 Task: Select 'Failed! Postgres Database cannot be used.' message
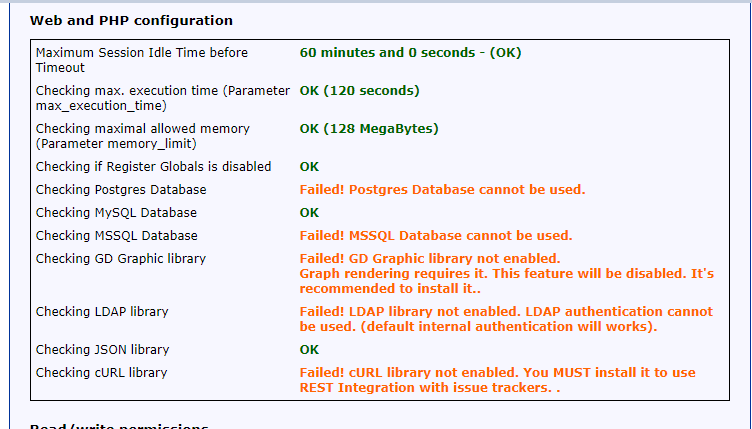[443, 189]
